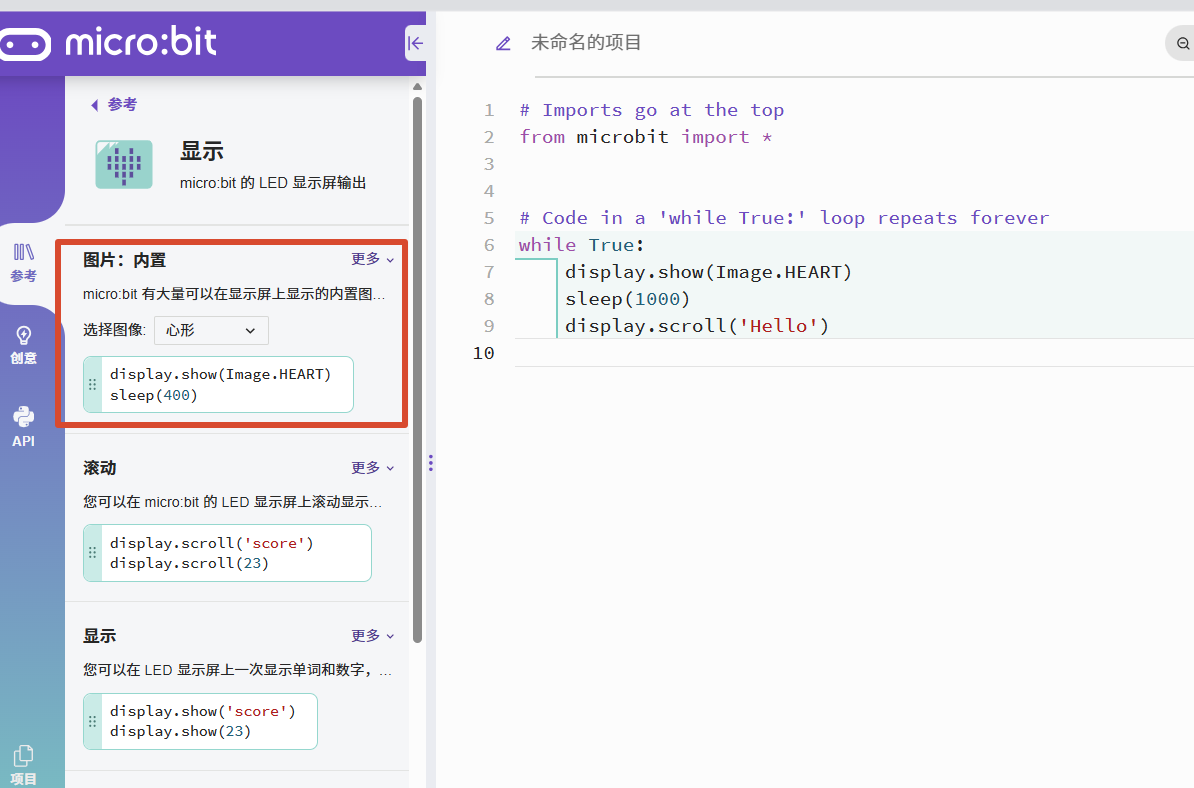Image resolution: width=1194 pixels, height=788 pixels.
Task: Click the 您可以在 micro:bit 的 LED scrolling description
Action: pos(232,502)
